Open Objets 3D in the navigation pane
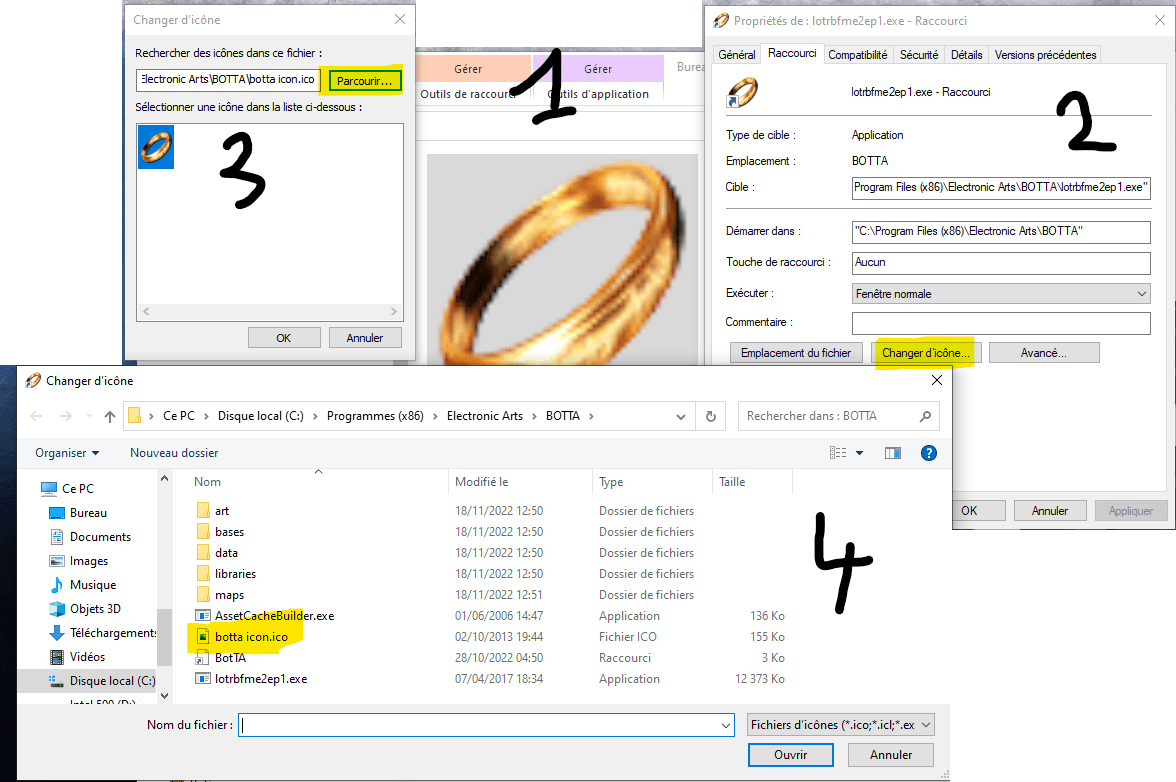This screenshot has height=782, width=1176. 85,609
